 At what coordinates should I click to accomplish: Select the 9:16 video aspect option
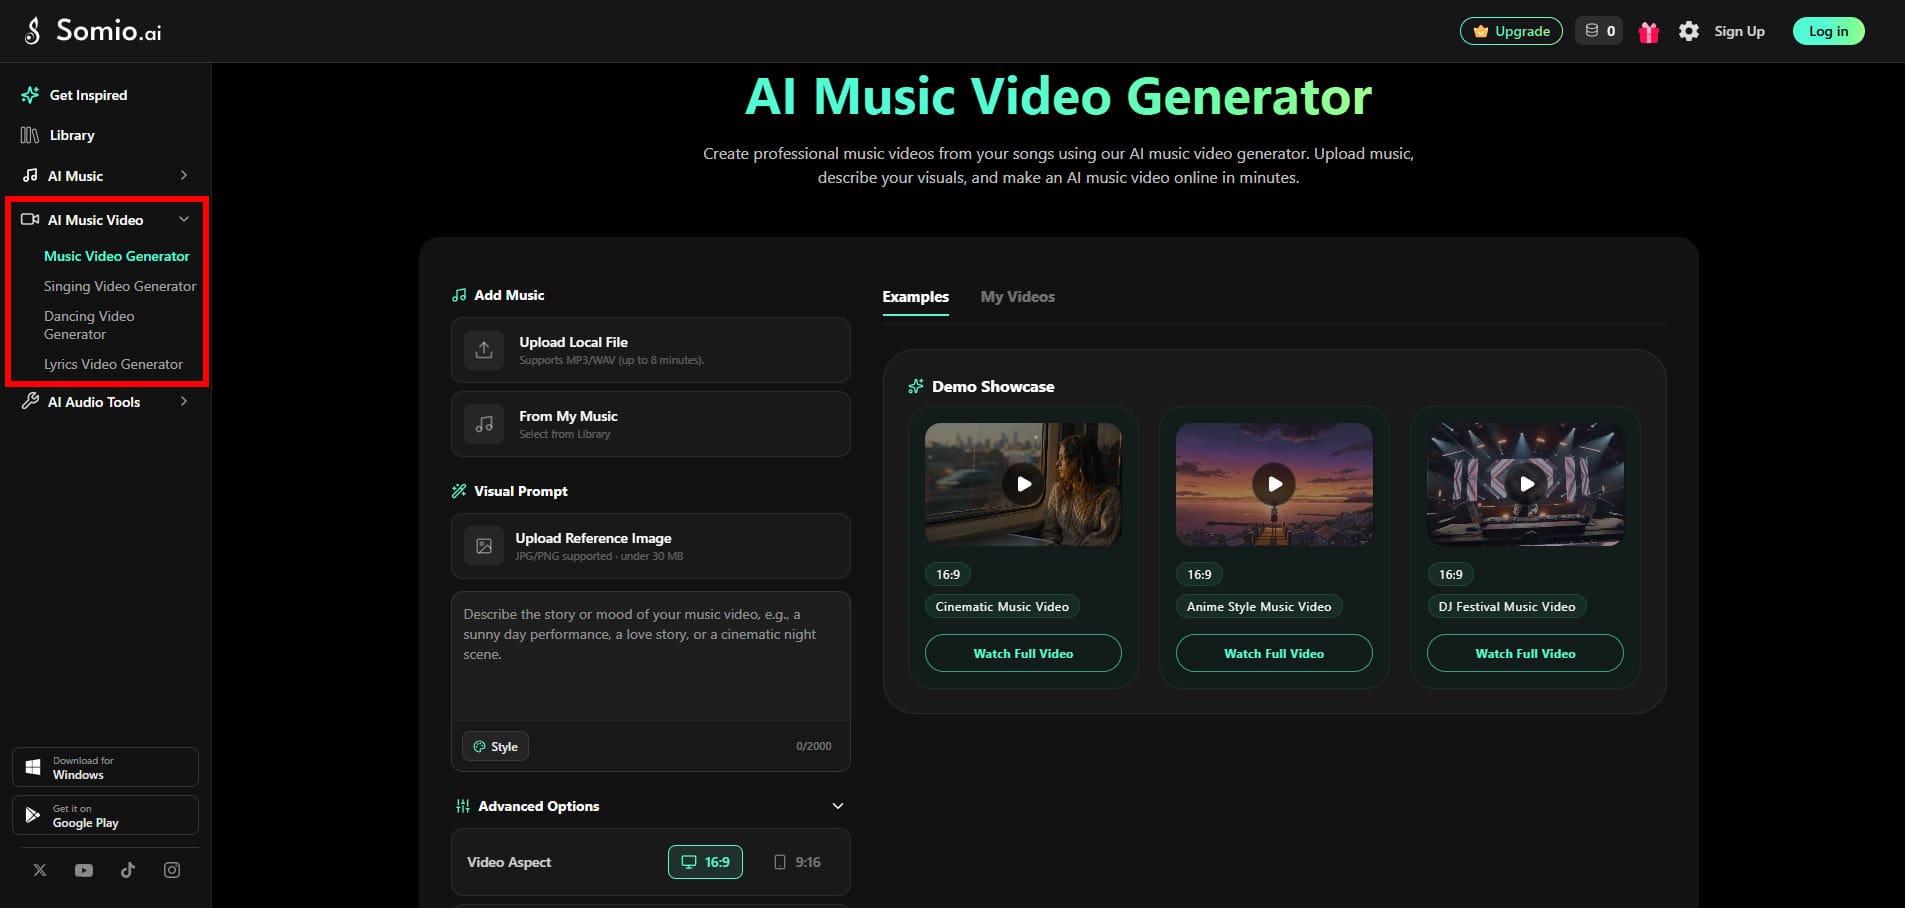click(x=797, y=862)
